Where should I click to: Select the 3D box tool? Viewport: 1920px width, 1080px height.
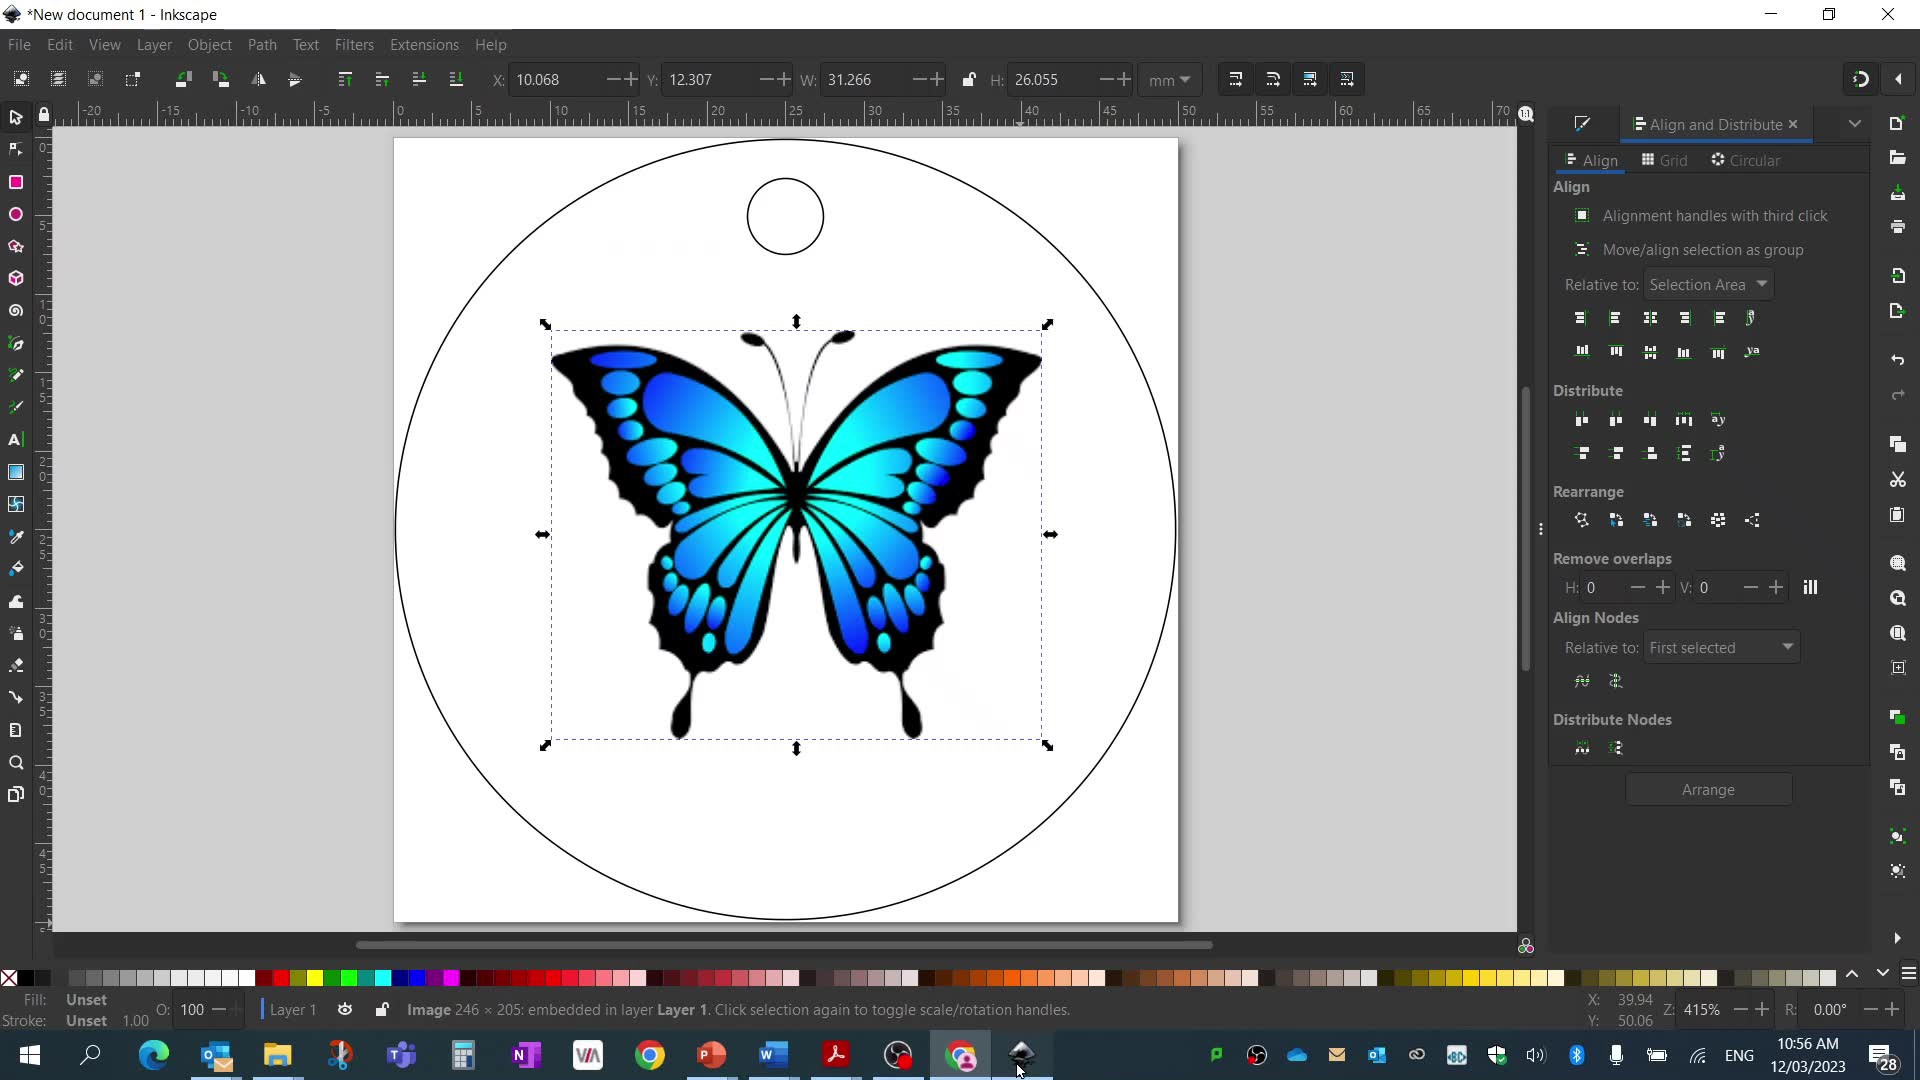[x=15, y=278]
